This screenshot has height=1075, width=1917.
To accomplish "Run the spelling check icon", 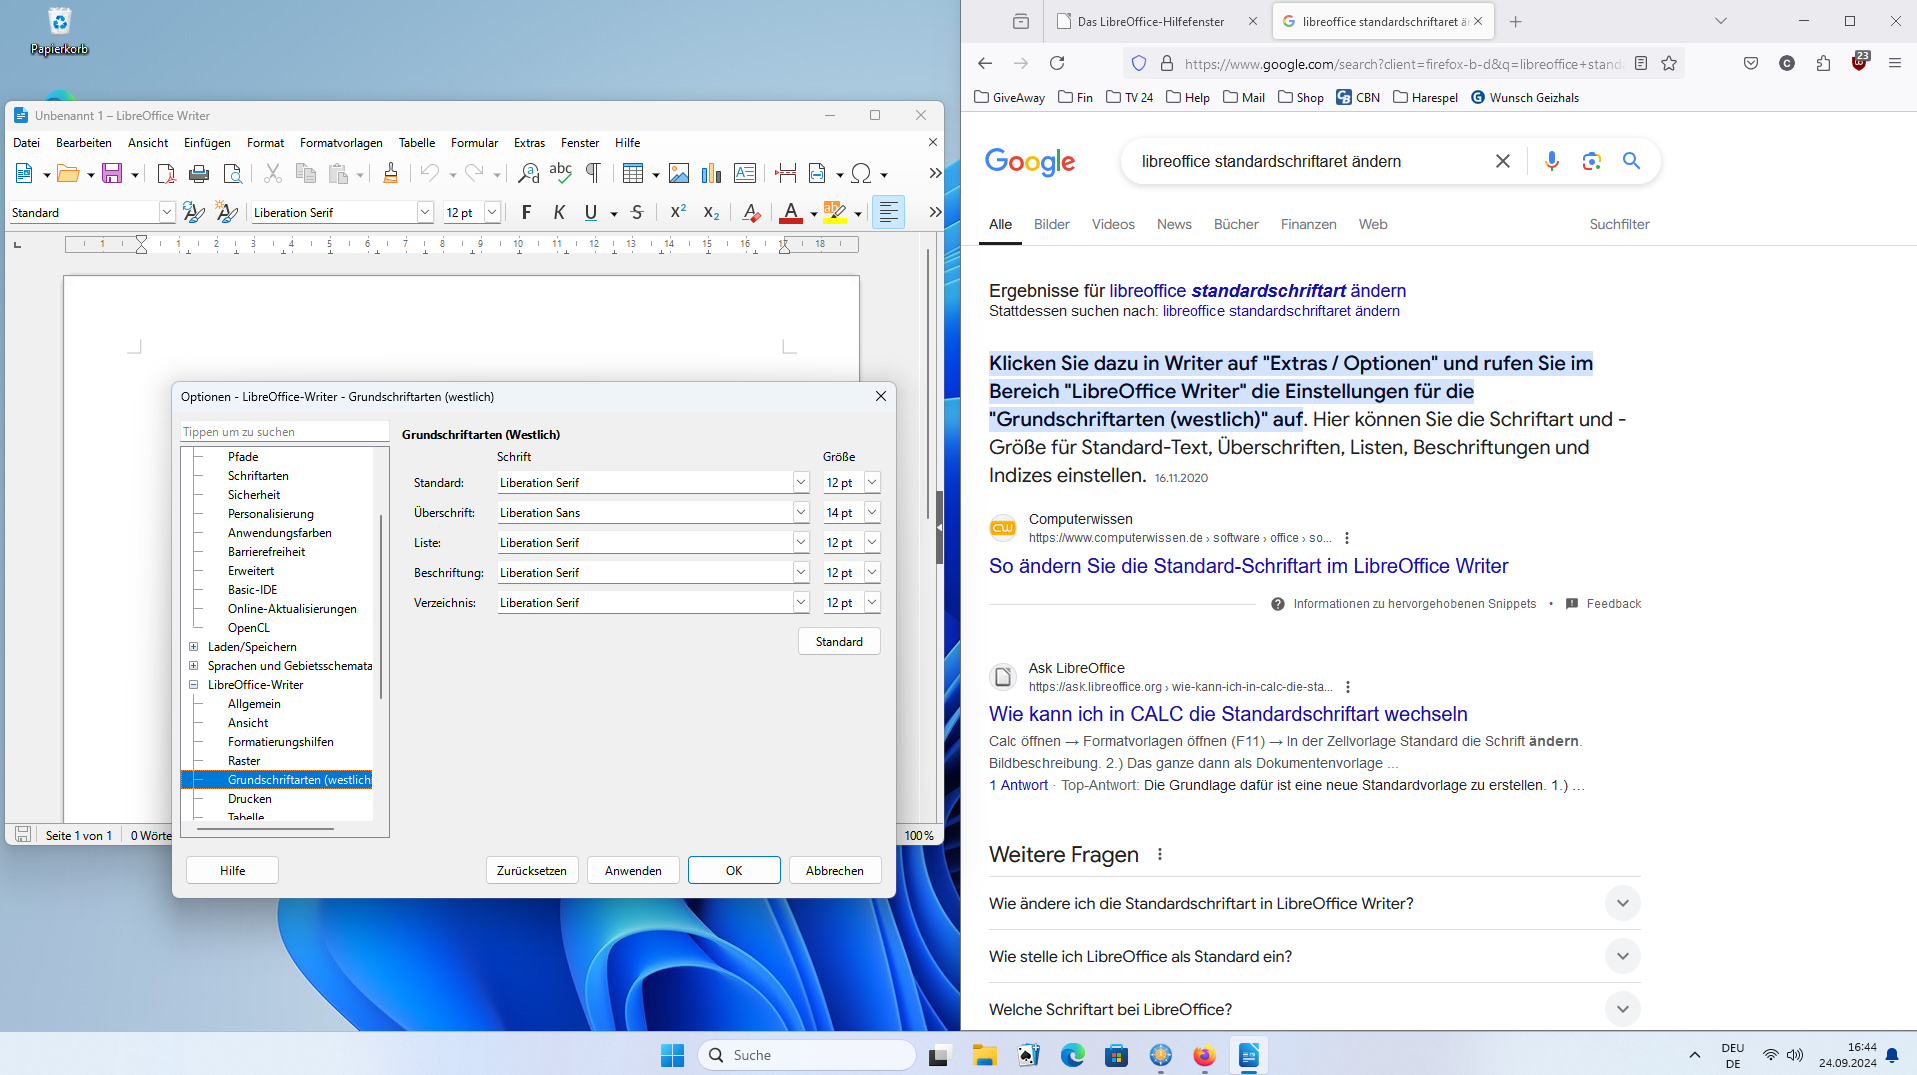I will point(561,174).
